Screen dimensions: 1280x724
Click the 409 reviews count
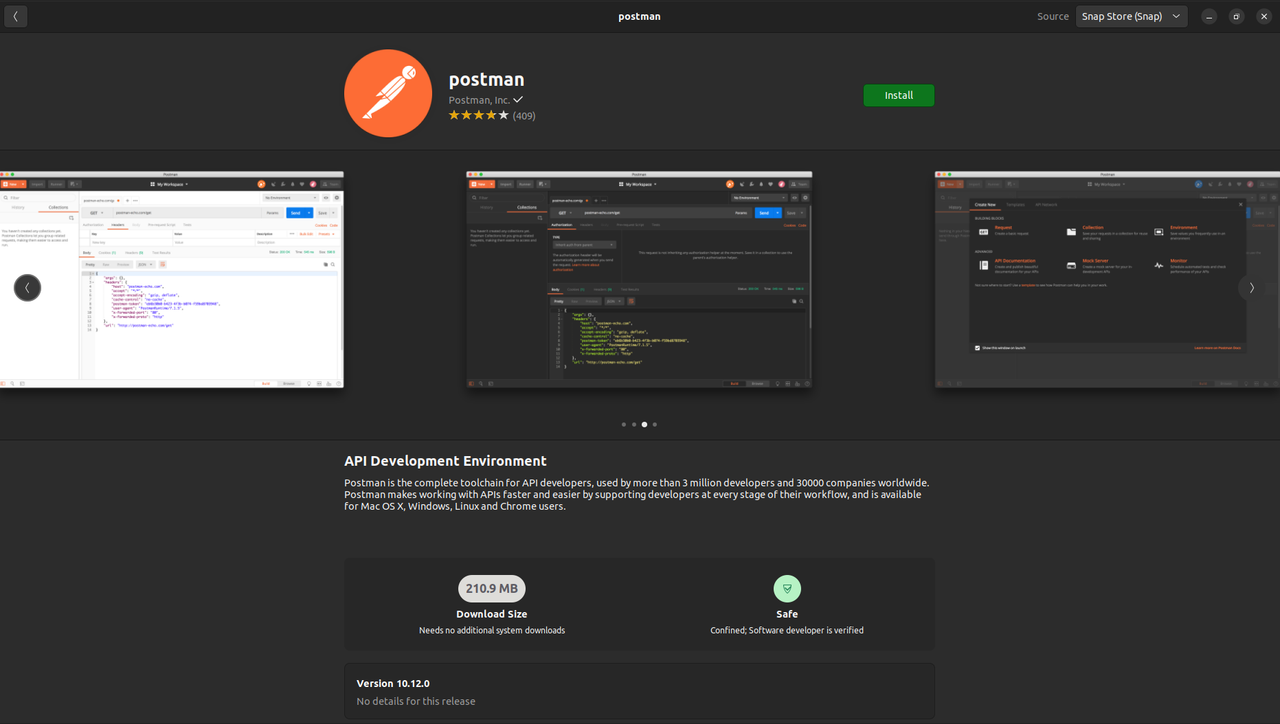524,116
